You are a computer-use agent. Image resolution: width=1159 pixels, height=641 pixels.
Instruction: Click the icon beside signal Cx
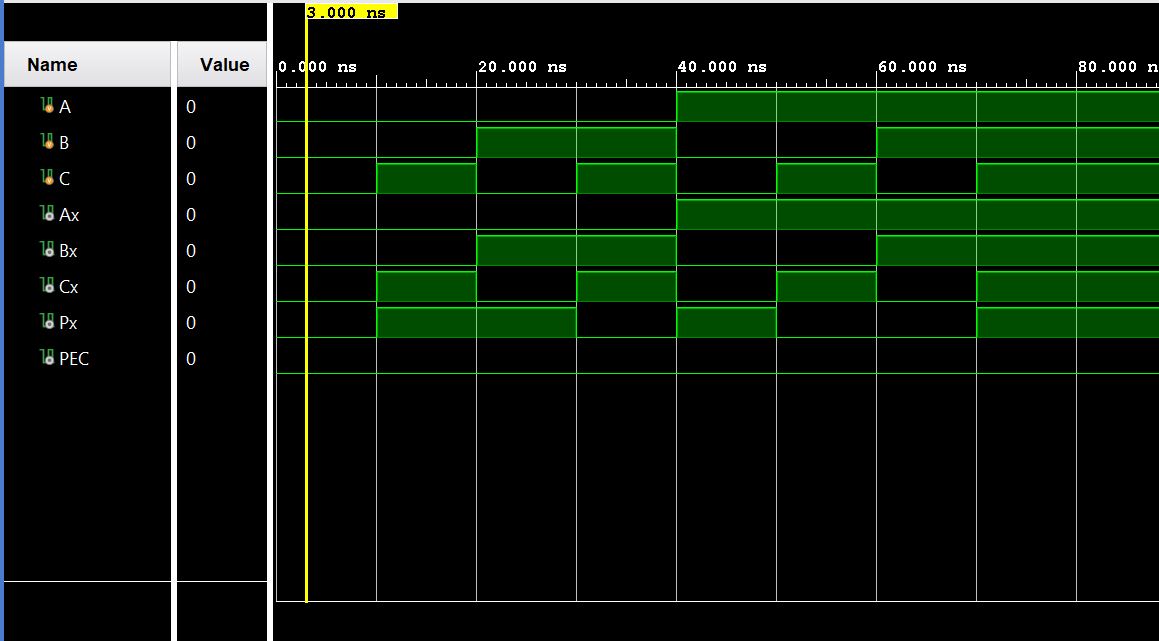[47, 286]
